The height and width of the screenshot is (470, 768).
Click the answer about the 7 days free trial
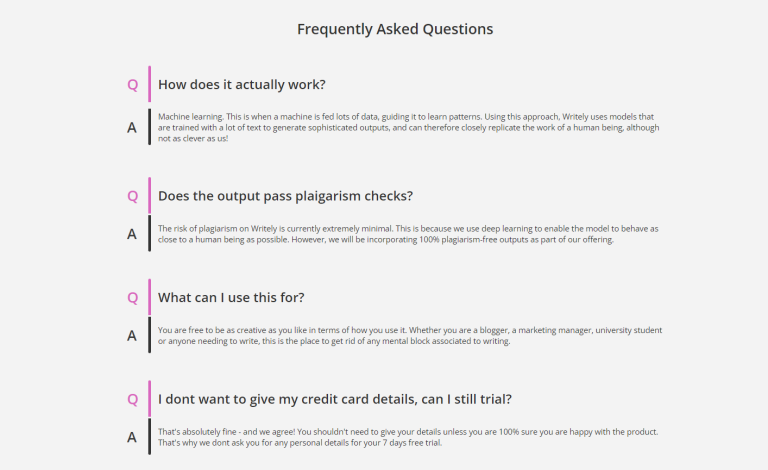(x=408, y=437)
